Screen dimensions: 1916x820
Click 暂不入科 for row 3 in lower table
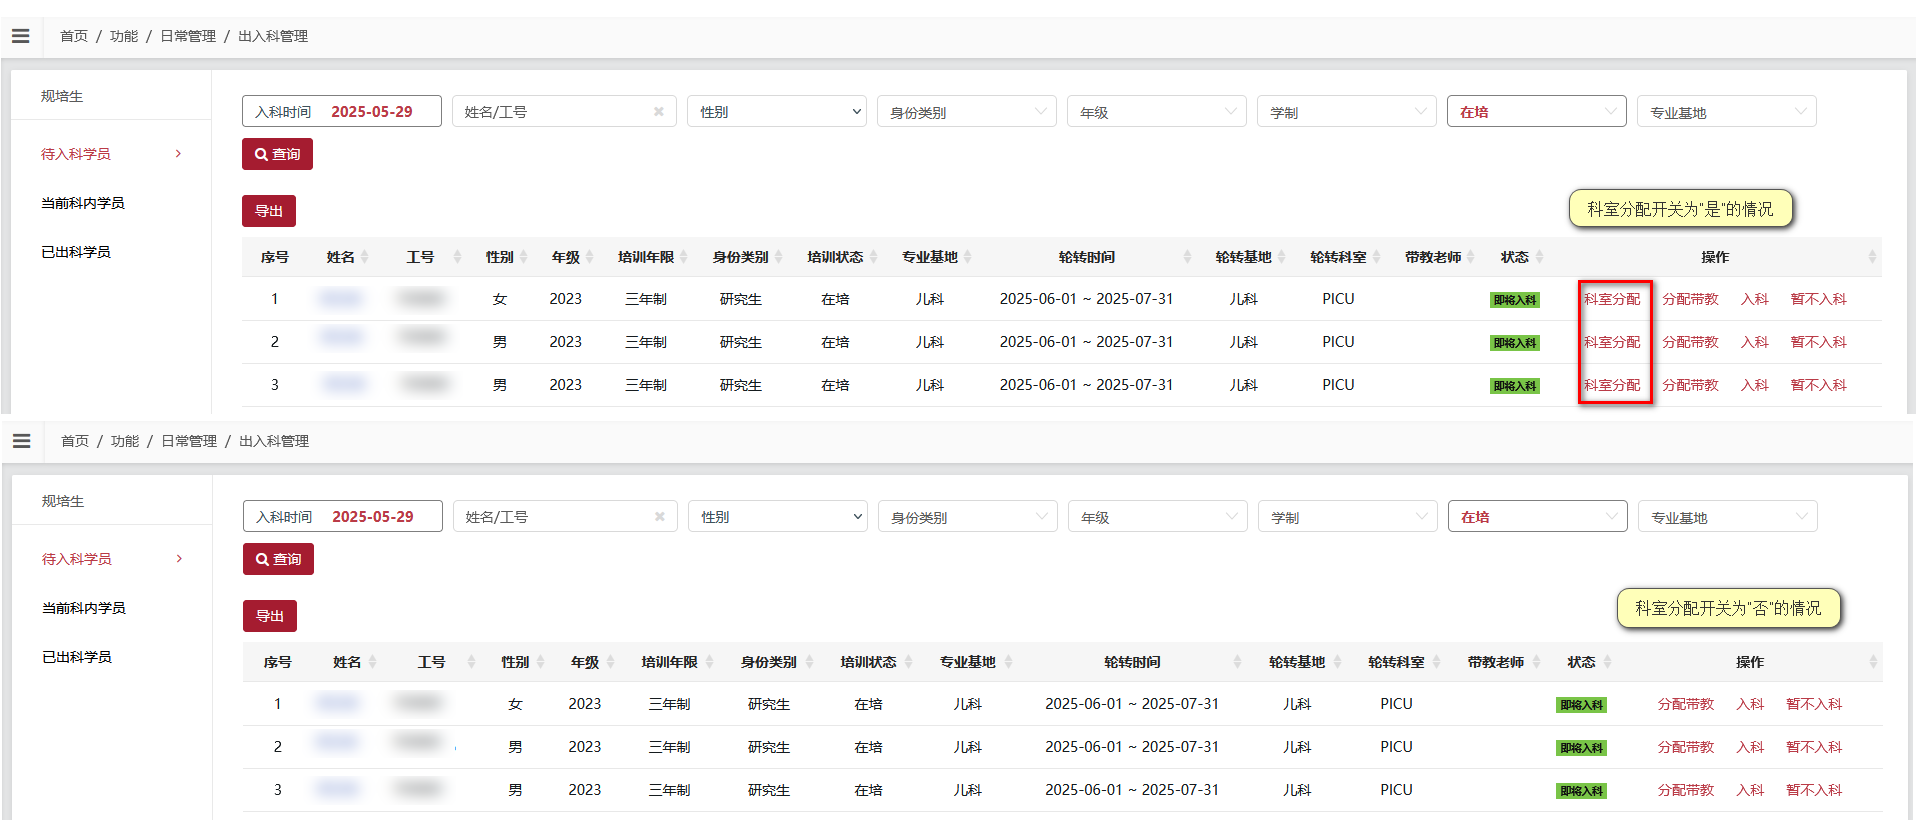point(1814,790)
